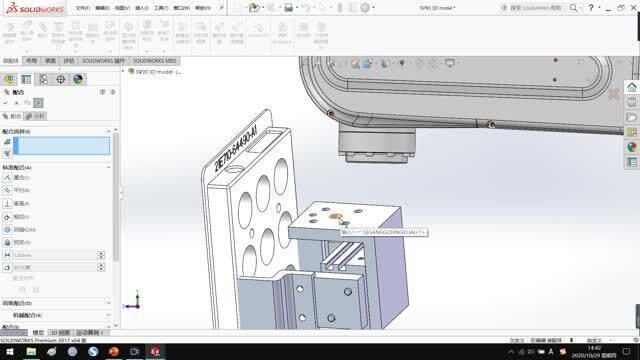The width and height of the screenshot is (640, 360).
Task: Switch to the SOLIDWORKS MBD ribbon tab
Action: (x=154, y=61)
